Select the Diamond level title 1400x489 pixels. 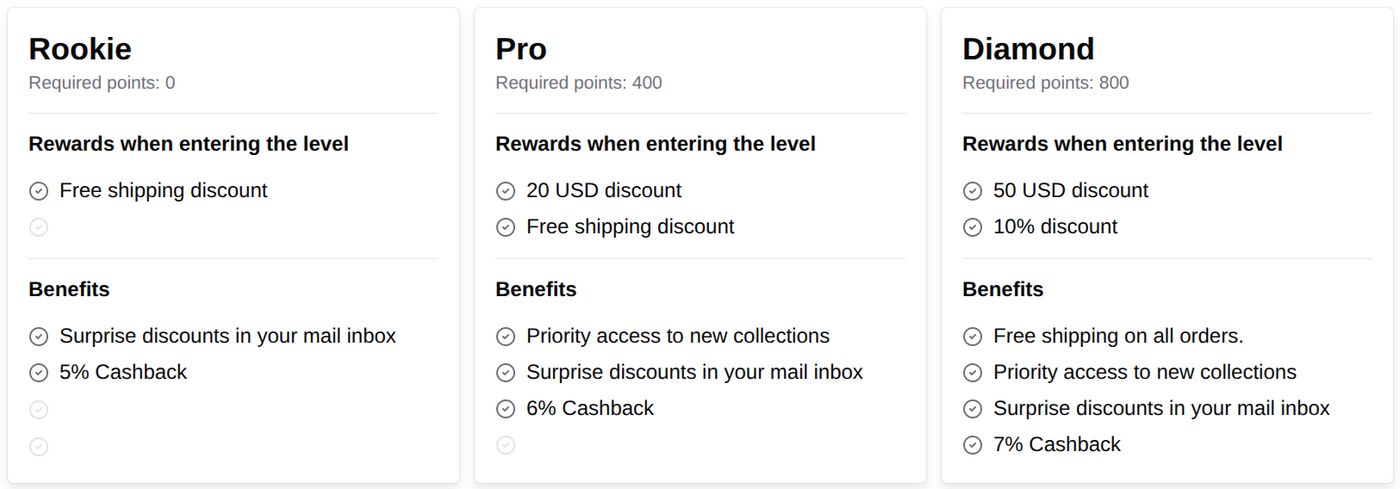click(x=1028, y=49)
